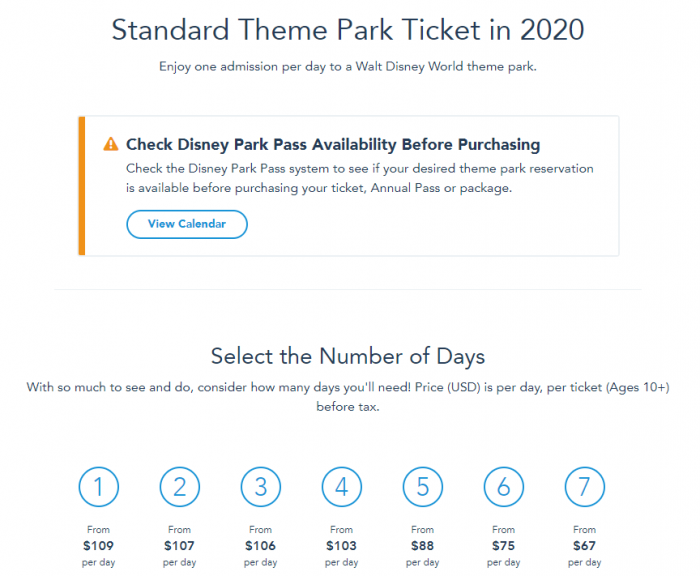
Task: Click the $109 per day price
Action: pyautogui.click(x=98, y=546)
